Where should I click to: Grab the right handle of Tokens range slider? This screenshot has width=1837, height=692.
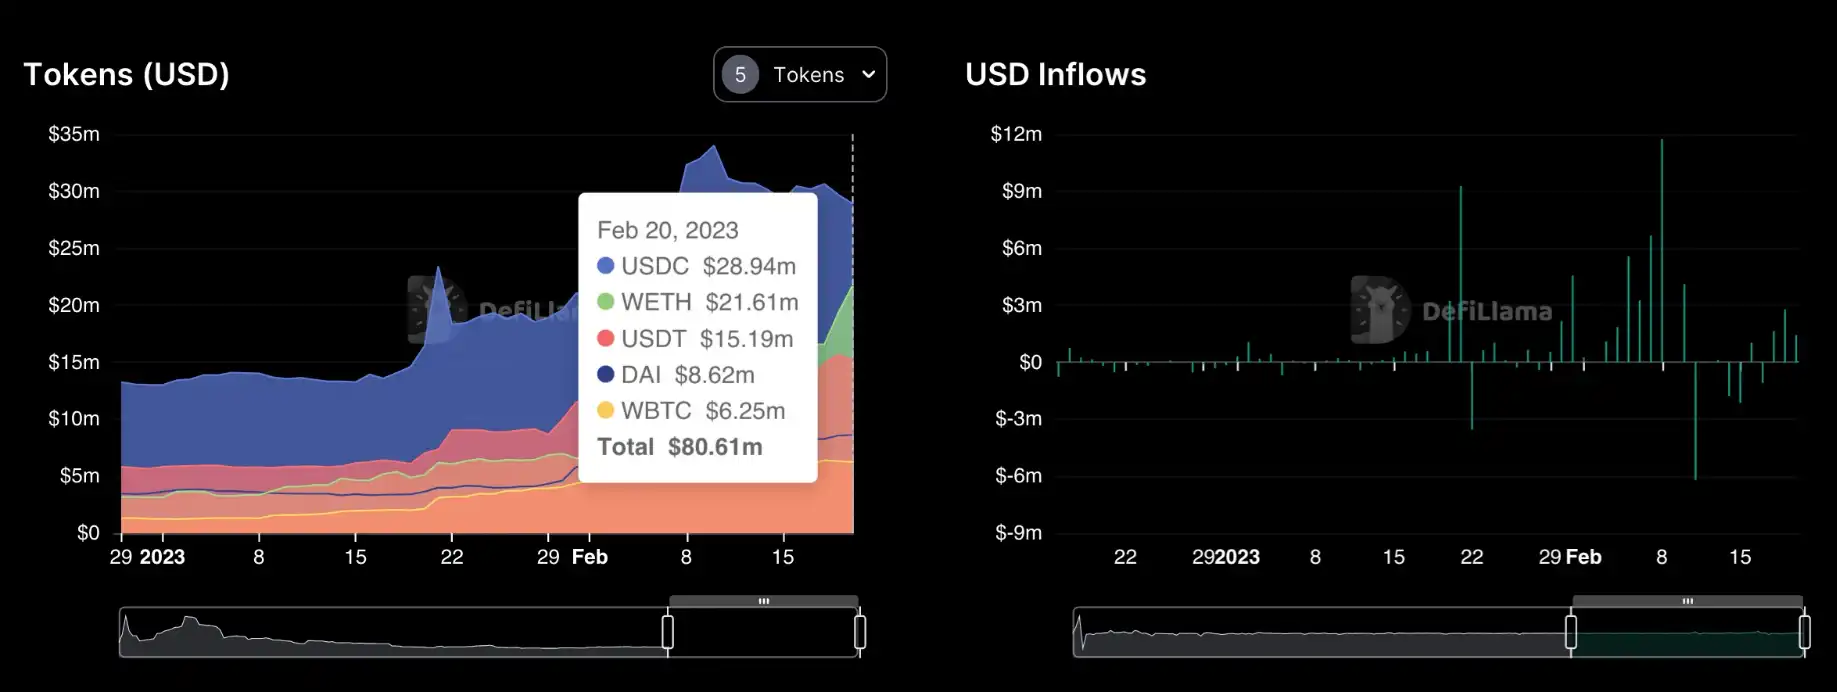pos(860,632)
